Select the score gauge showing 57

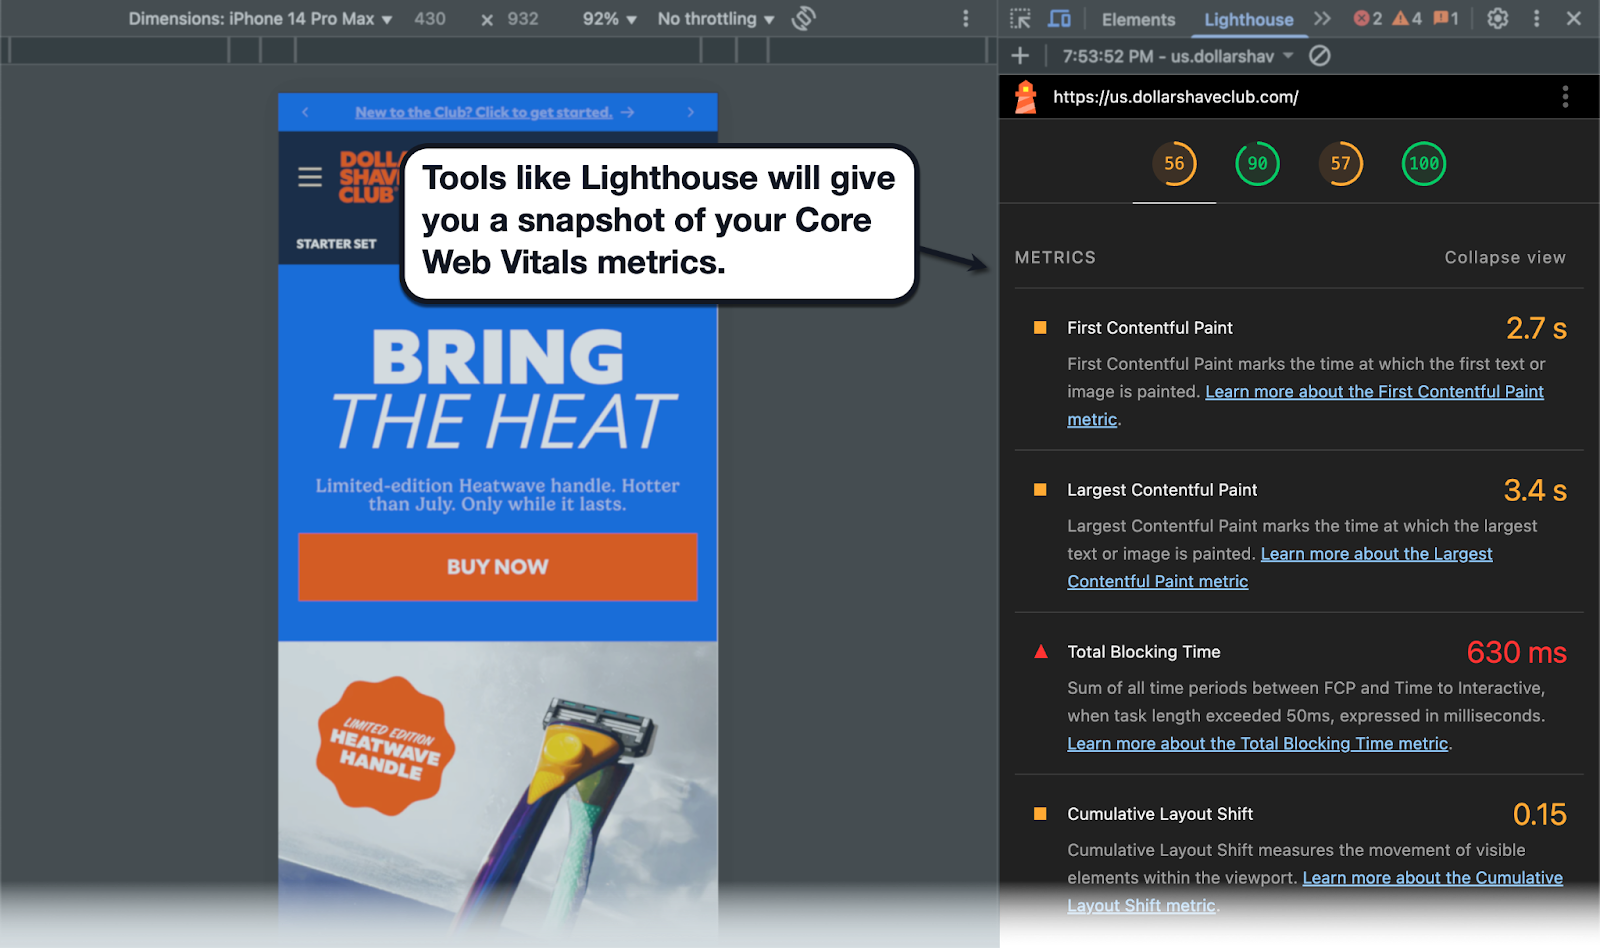(x=1341, y=164)
